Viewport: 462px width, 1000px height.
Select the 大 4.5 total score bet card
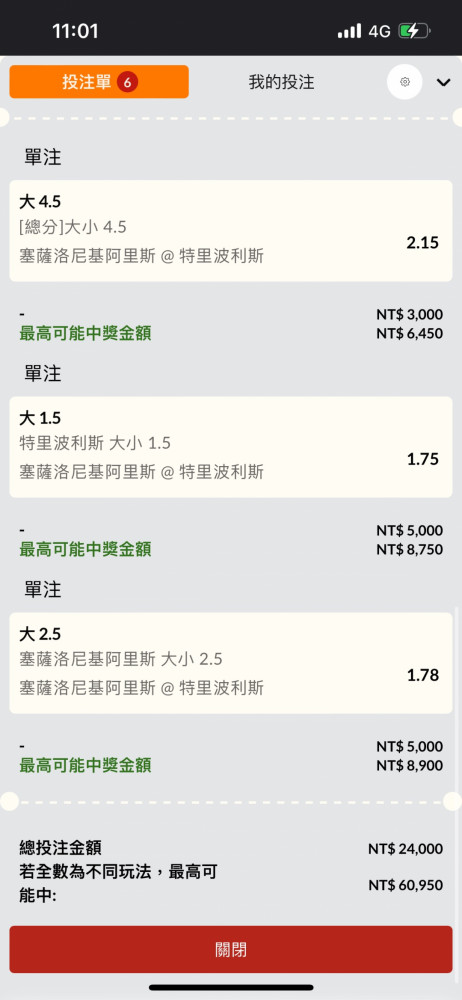tap(230, 230)
